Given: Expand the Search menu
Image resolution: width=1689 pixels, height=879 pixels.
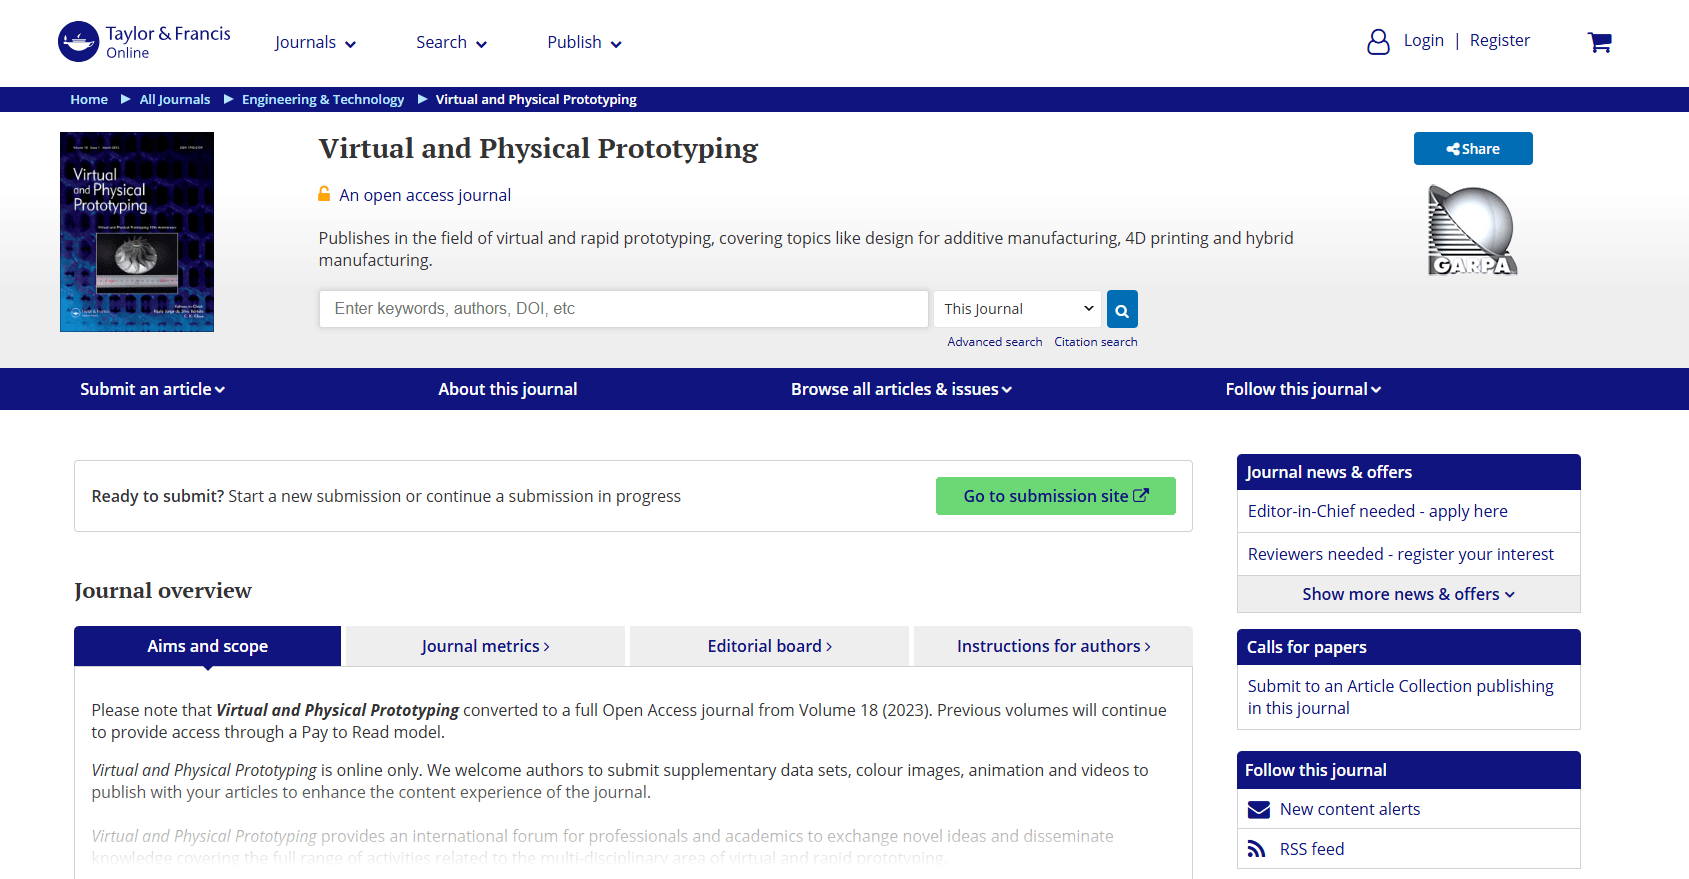Looking at the screenshot, I should (451, 42).
